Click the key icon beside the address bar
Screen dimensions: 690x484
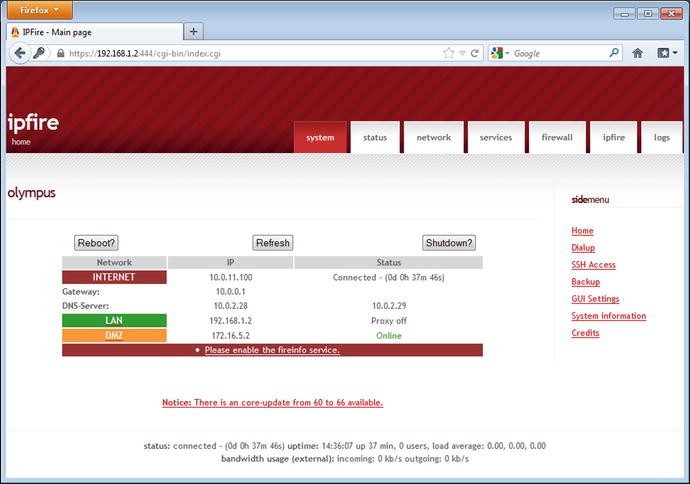(39, 53)
